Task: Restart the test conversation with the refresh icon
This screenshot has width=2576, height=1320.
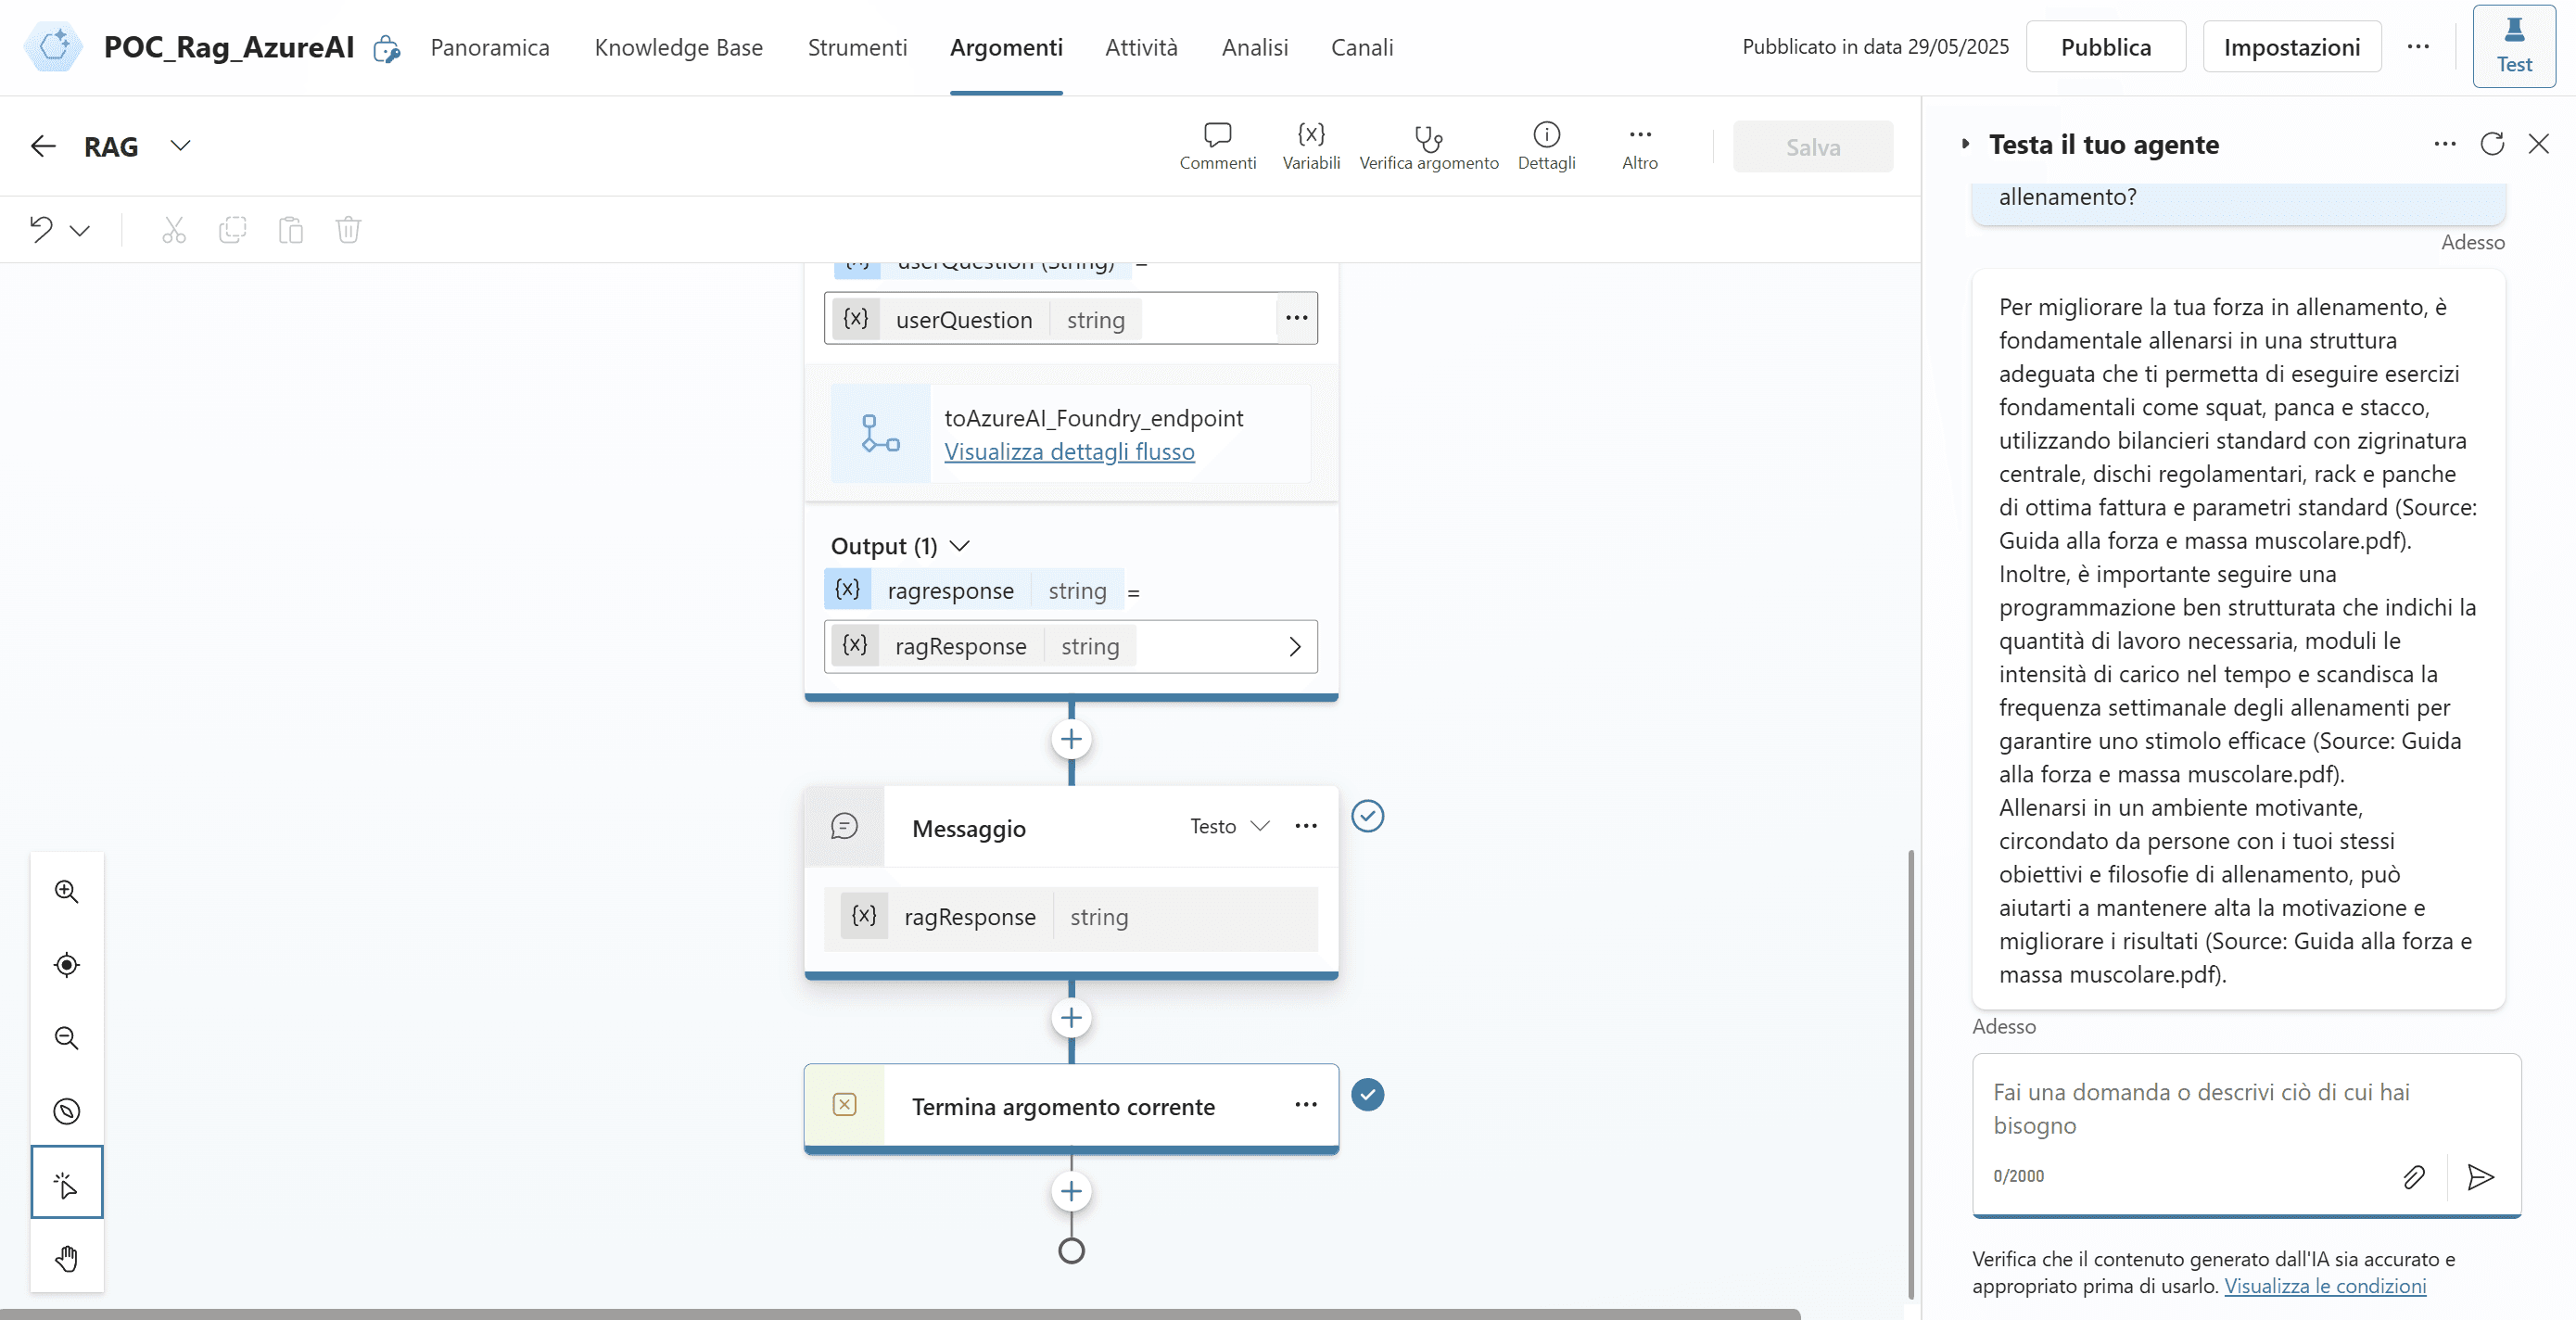Action: (x=2492, y=144)
